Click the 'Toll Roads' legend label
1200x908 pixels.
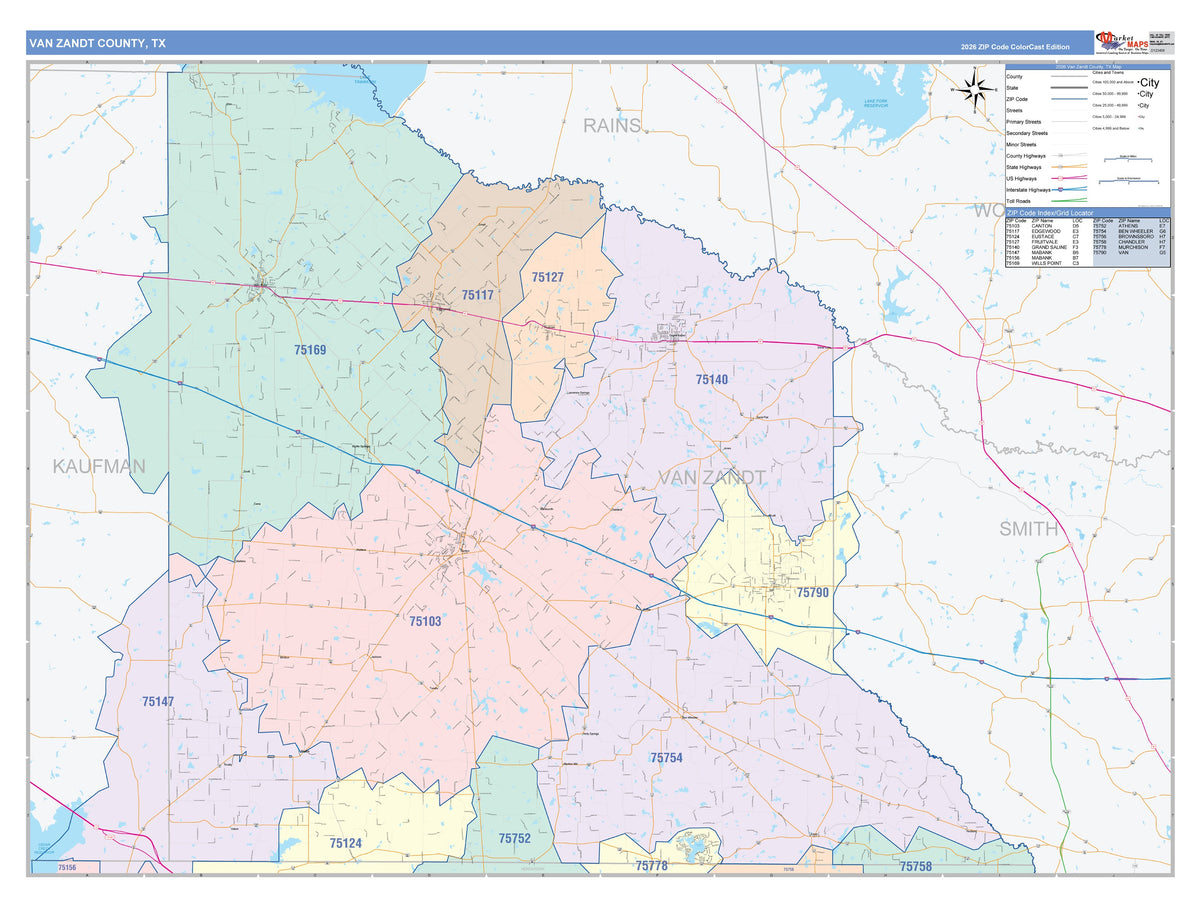1018,201
